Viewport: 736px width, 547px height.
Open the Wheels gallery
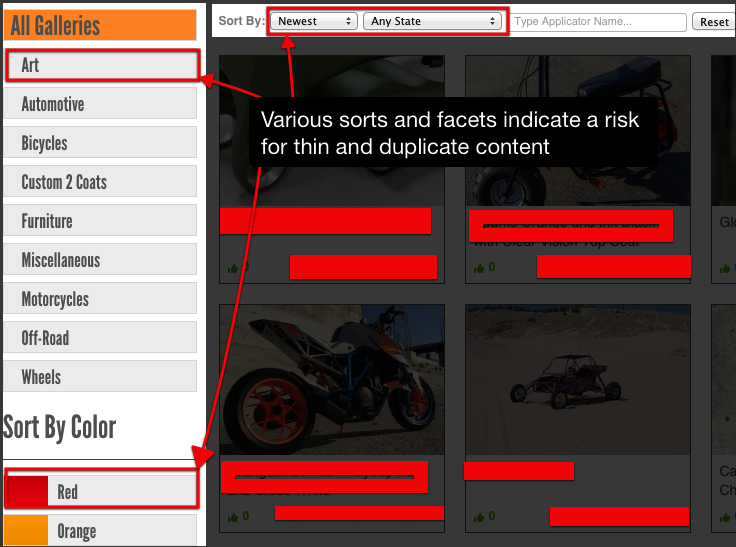(100, 377)
